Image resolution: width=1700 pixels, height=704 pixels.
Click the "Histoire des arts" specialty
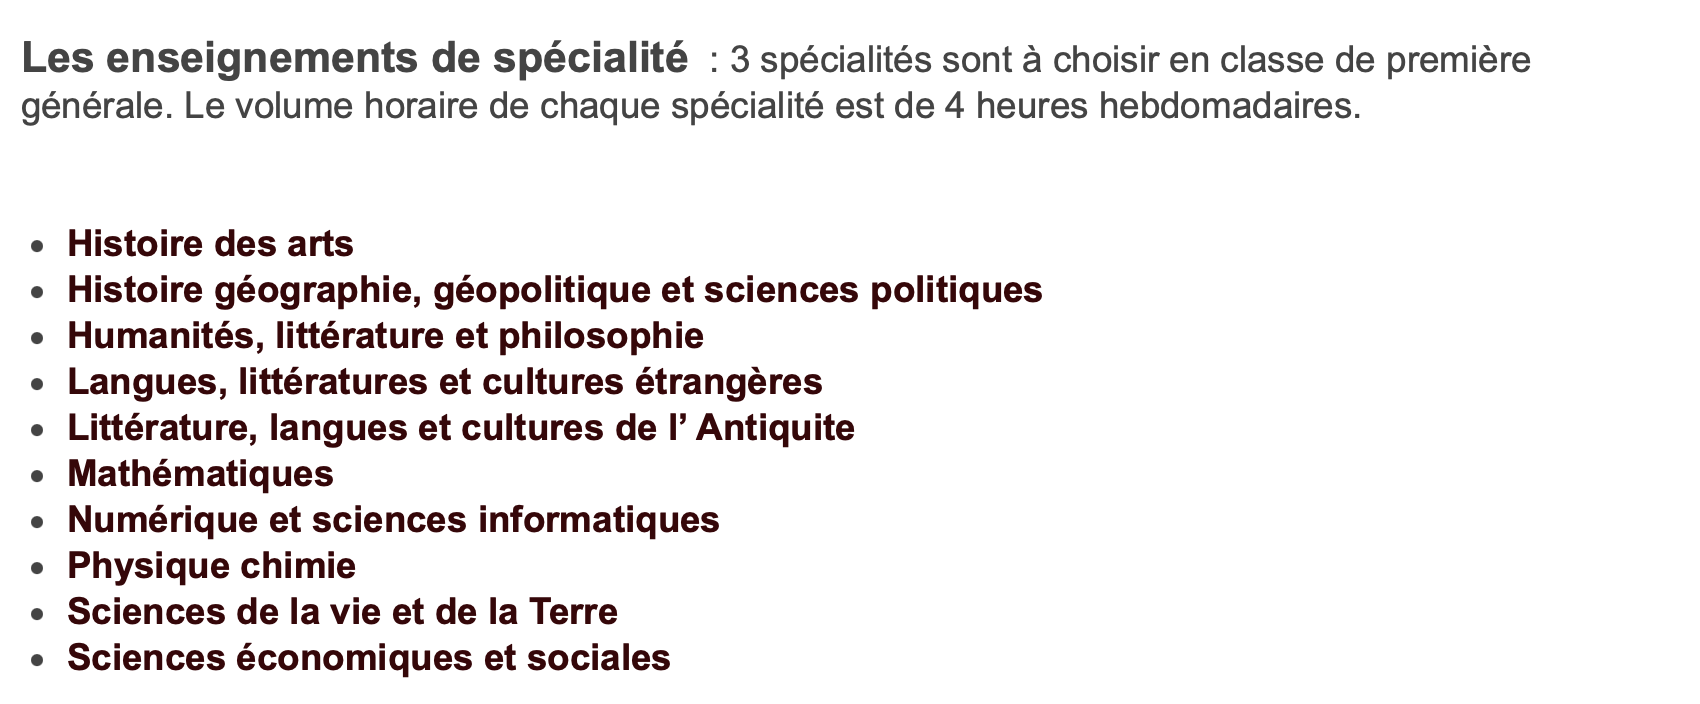[210, 244]
